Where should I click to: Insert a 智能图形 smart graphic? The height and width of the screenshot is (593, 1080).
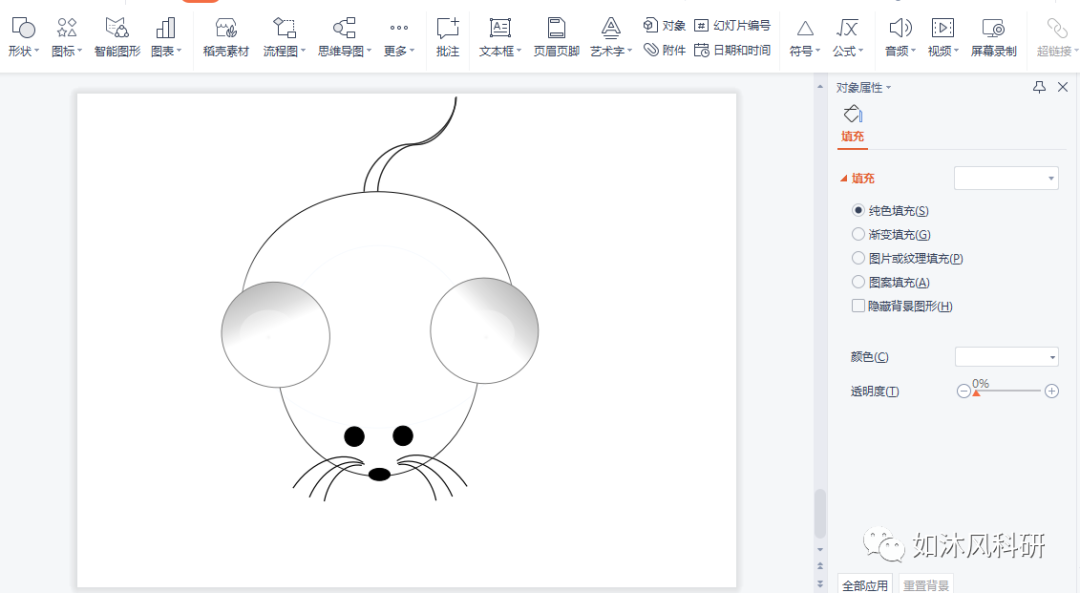click(117, 37)
